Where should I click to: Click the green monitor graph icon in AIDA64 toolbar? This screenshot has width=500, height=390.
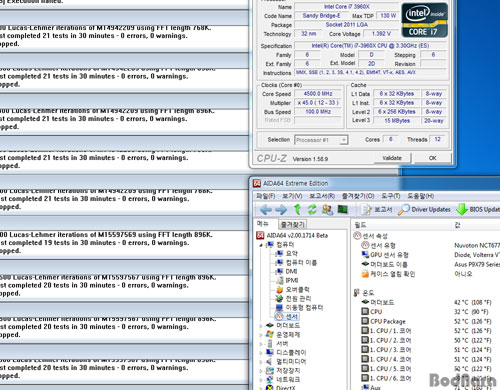[343, 209]
